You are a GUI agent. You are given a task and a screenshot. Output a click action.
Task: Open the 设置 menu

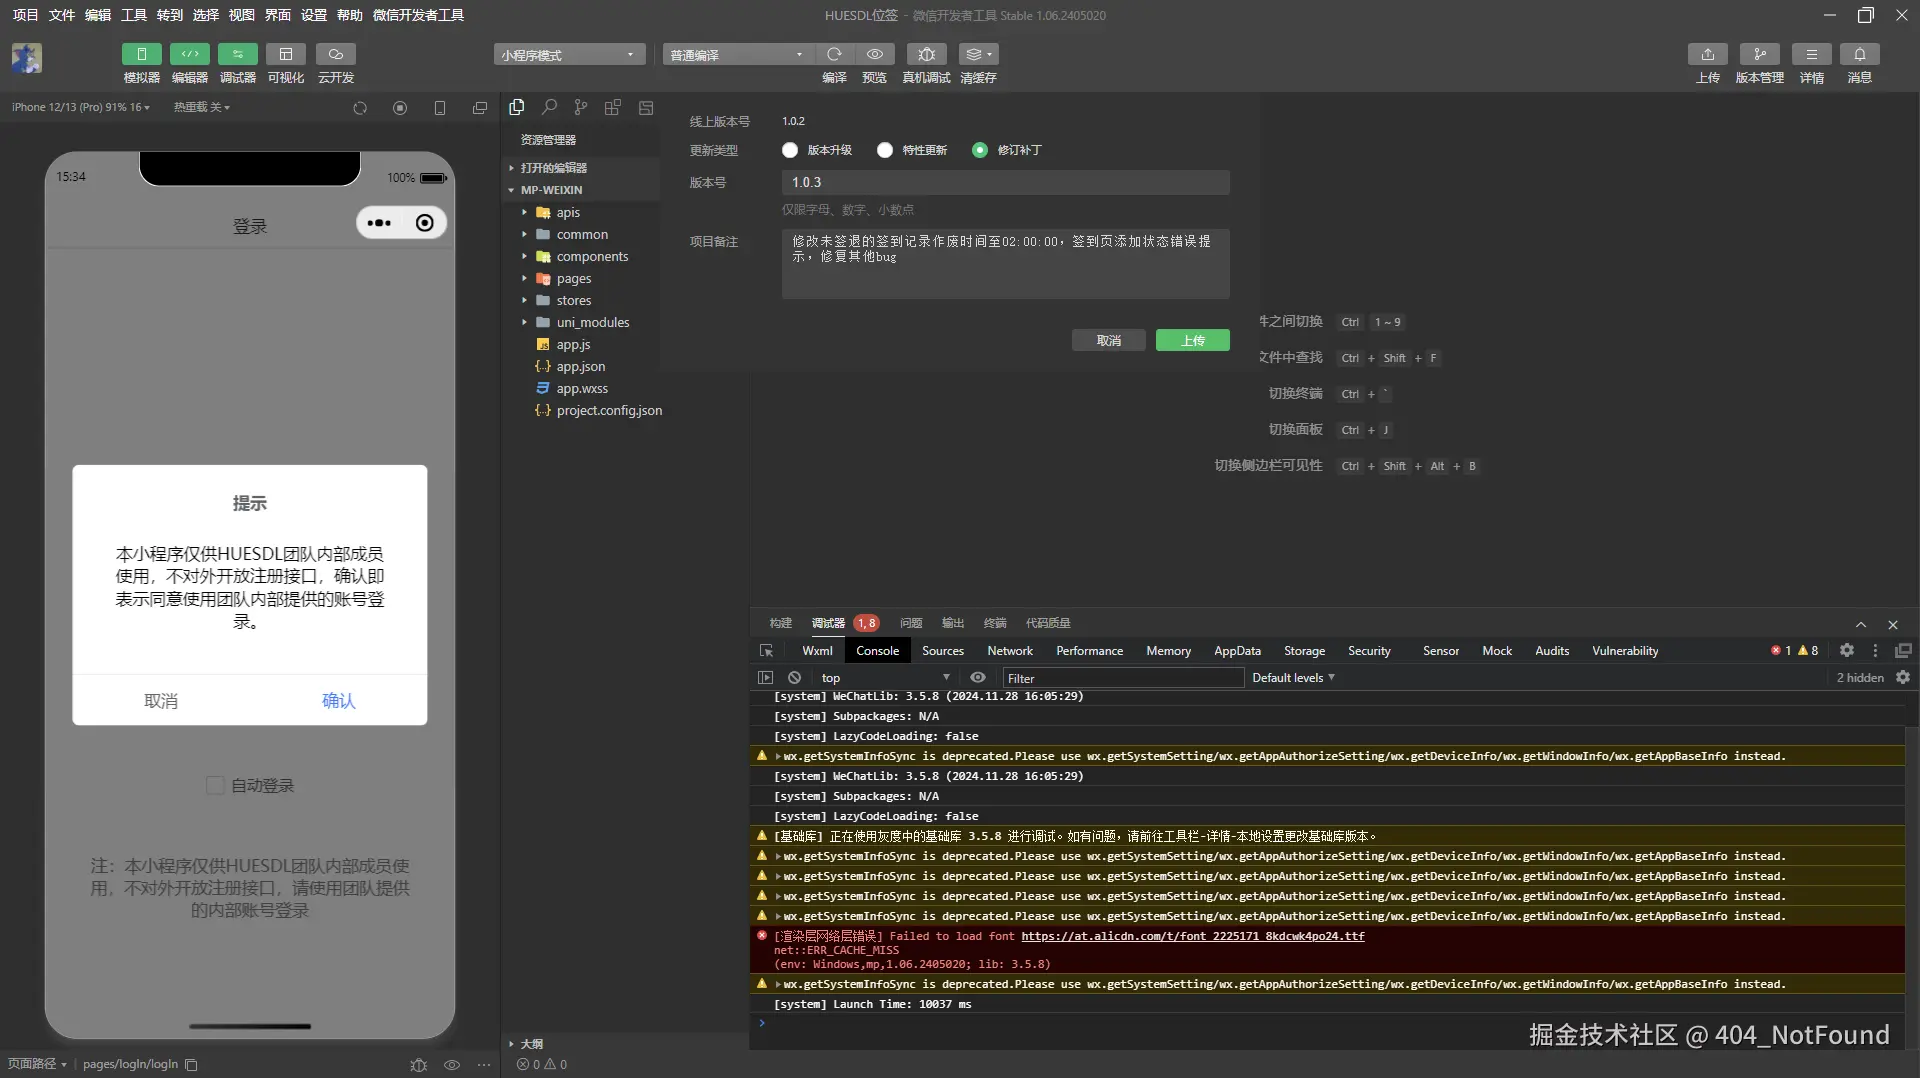(x=314, y=15)
